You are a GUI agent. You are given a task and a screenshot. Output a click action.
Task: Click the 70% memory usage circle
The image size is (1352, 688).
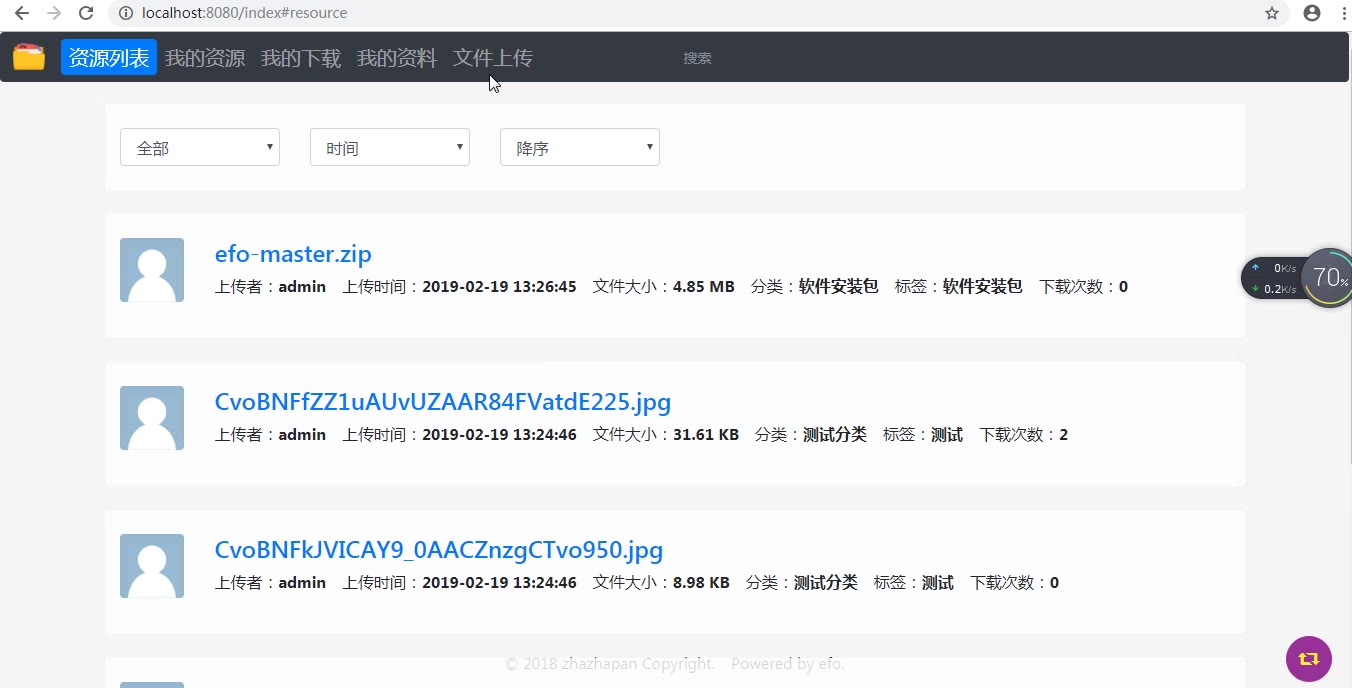pos(1328,278)
